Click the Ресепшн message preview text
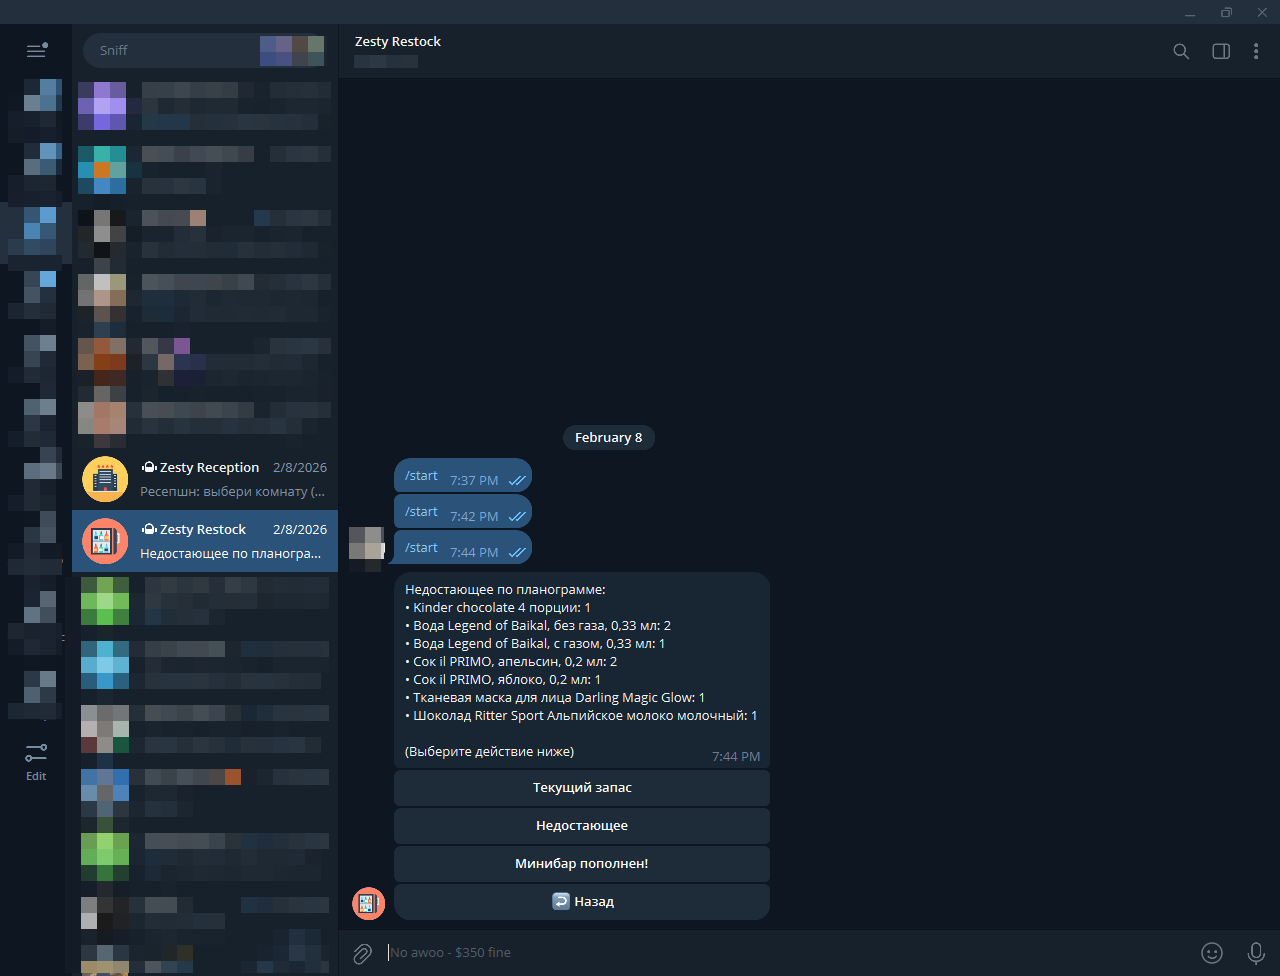Viewport: 1280px width, 976px height. (232, 492)
